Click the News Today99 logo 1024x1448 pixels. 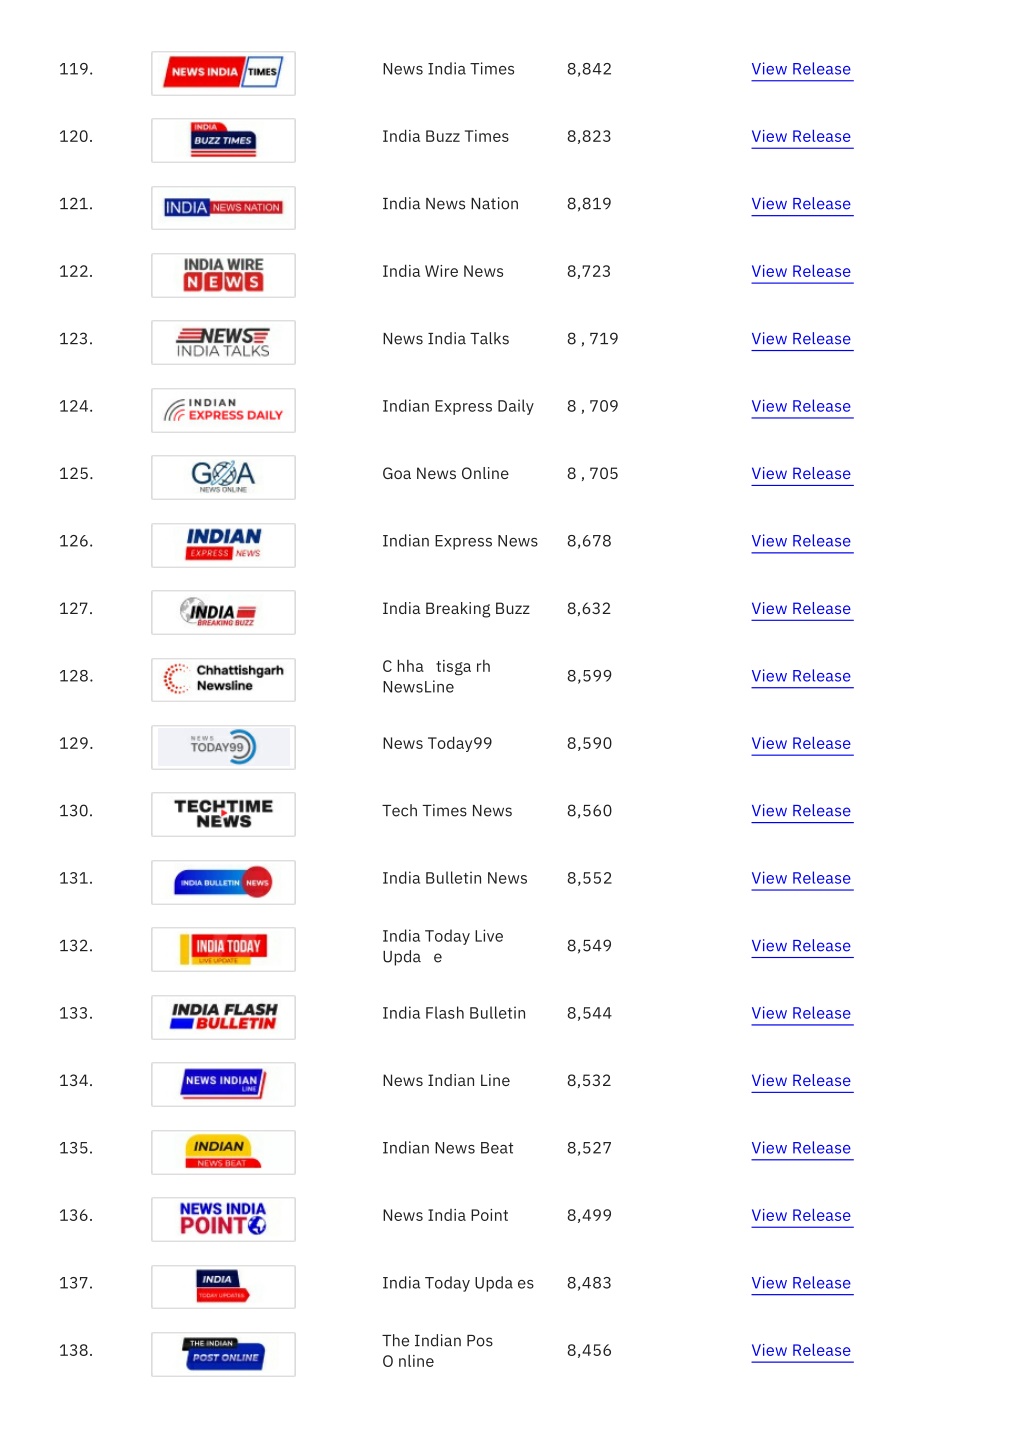click(223, 747)
